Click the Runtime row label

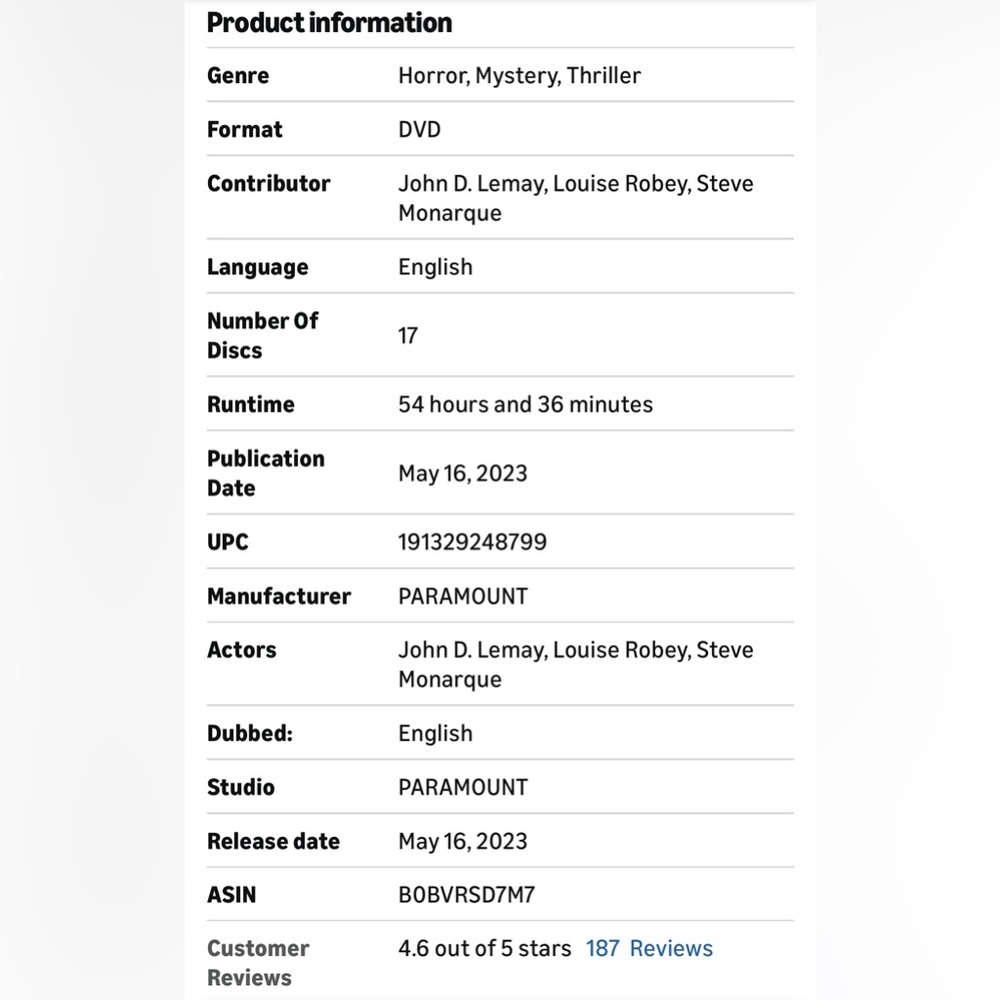[x=251, y=404]
